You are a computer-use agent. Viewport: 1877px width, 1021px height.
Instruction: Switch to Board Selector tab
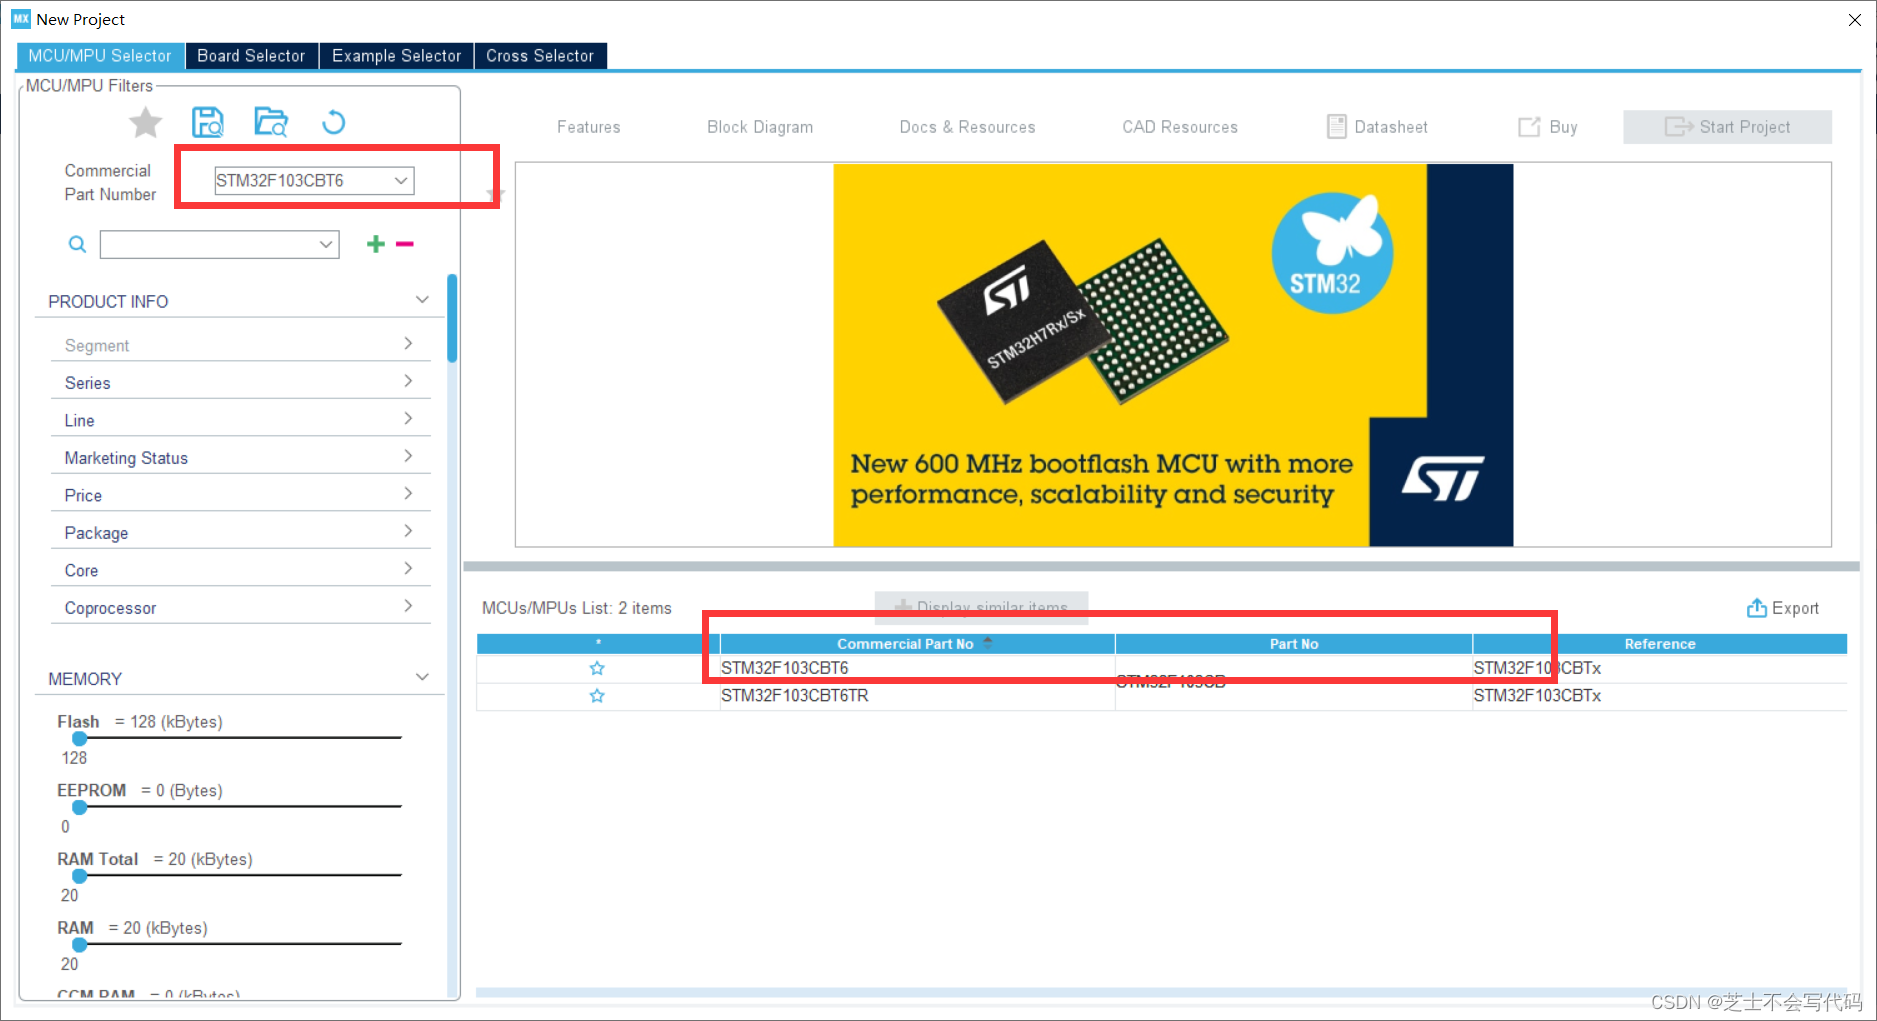pyautogui.click(x=251, y=56)
